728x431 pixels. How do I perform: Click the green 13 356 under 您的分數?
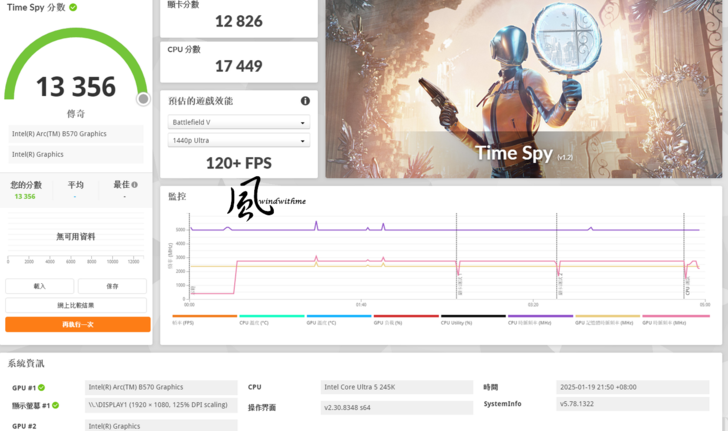[x=25, y=196]
